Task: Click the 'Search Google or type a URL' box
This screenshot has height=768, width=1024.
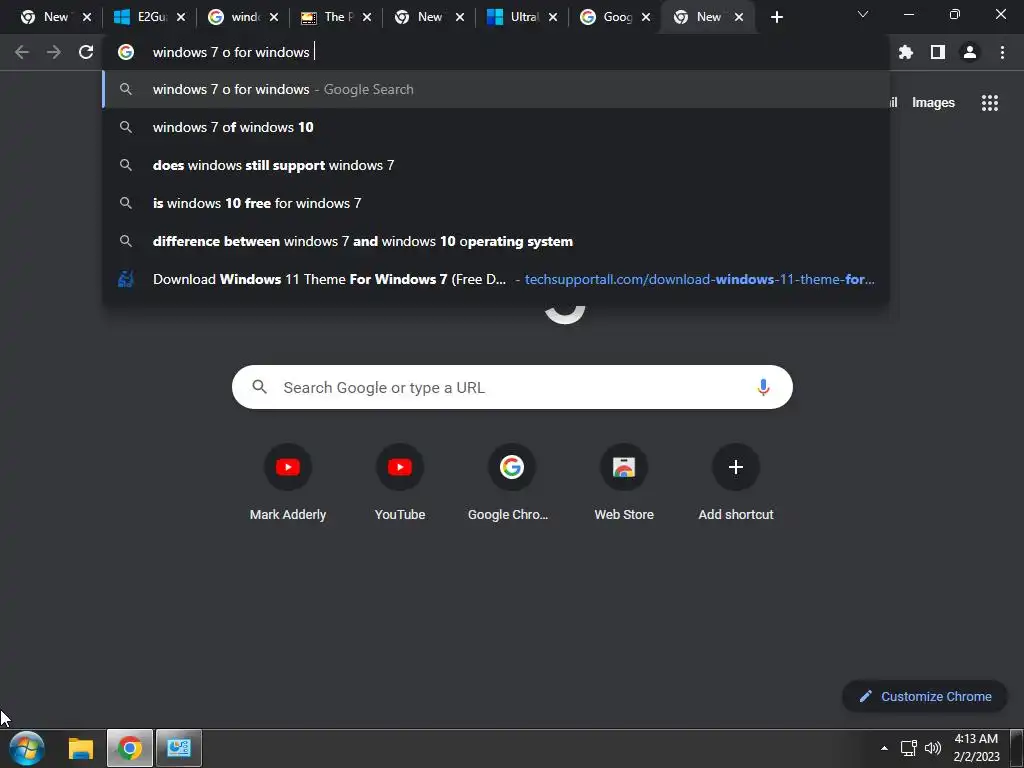Action: coord(512,387)
